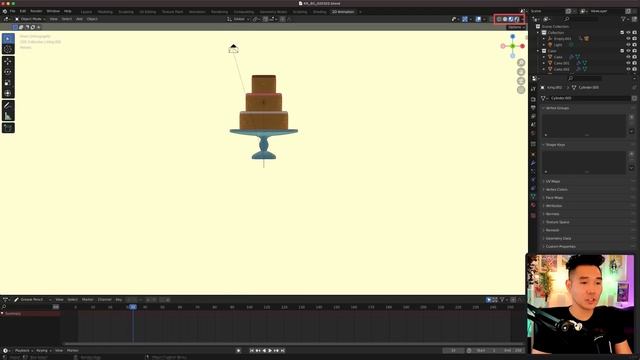Screen dimensions: 640x360
Task: Hide the Empty.001 object in viewport
Action: tap(629, 38)
